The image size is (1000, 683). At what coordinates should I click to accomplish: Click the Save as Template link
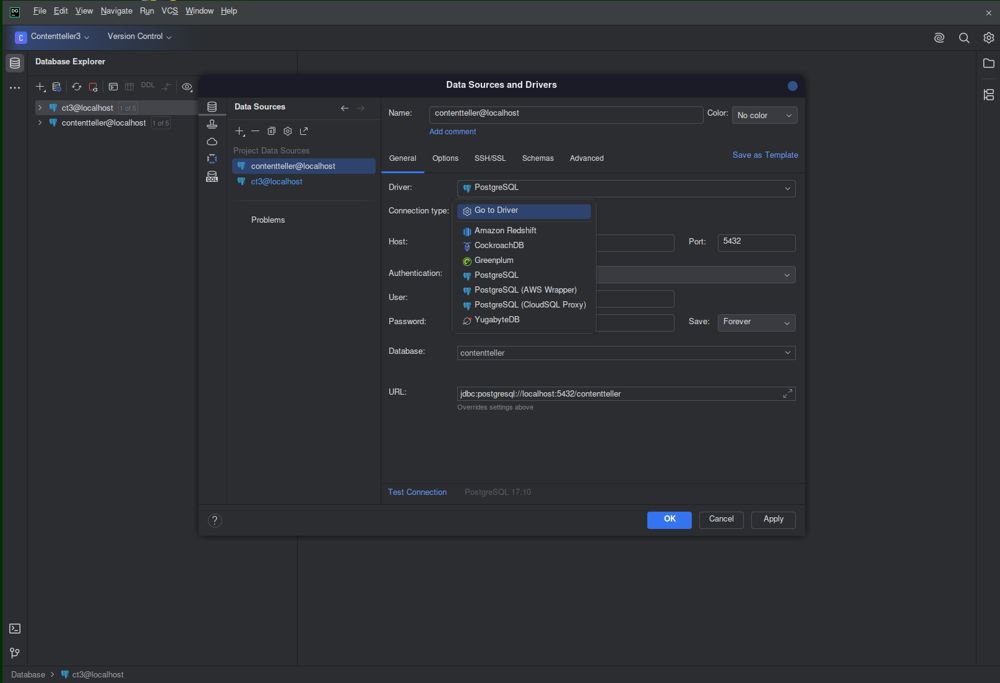coord(765,155)
